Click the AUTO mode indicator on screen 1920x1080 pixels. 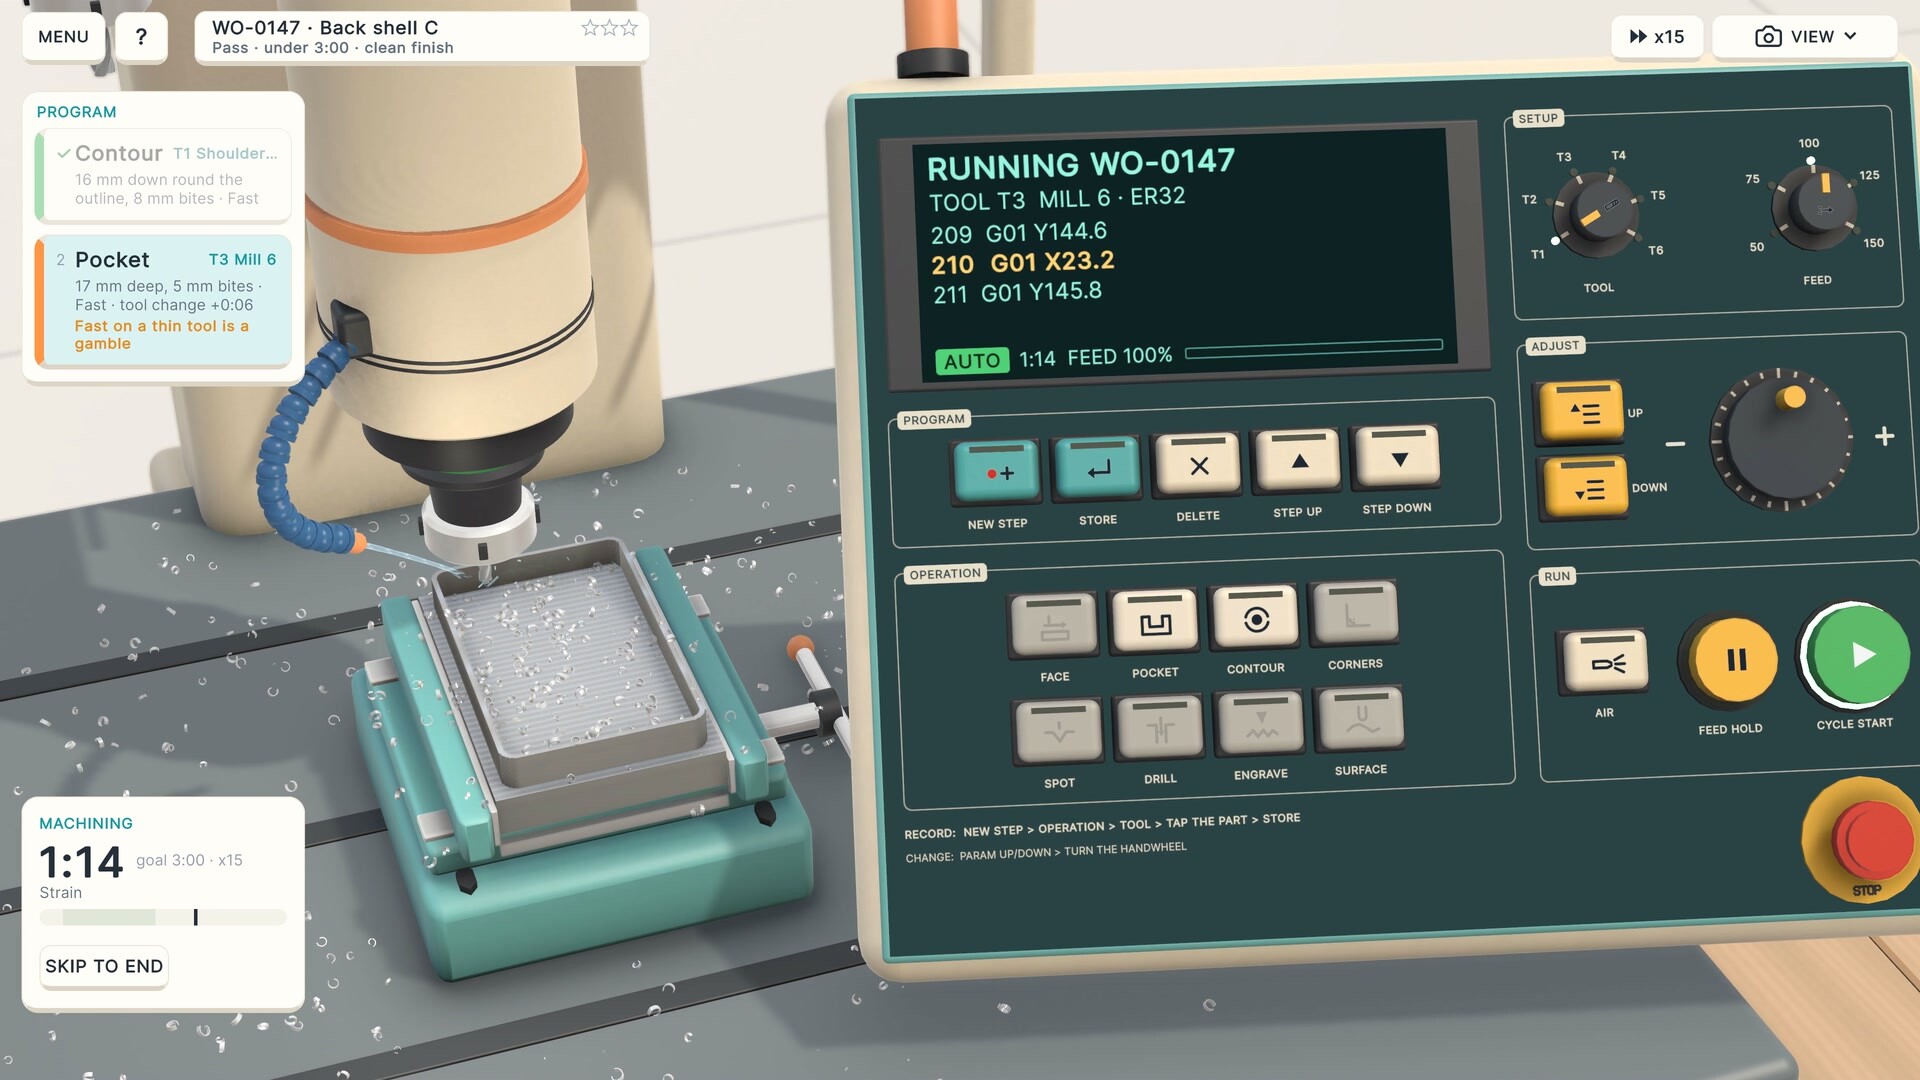[972, 361]
